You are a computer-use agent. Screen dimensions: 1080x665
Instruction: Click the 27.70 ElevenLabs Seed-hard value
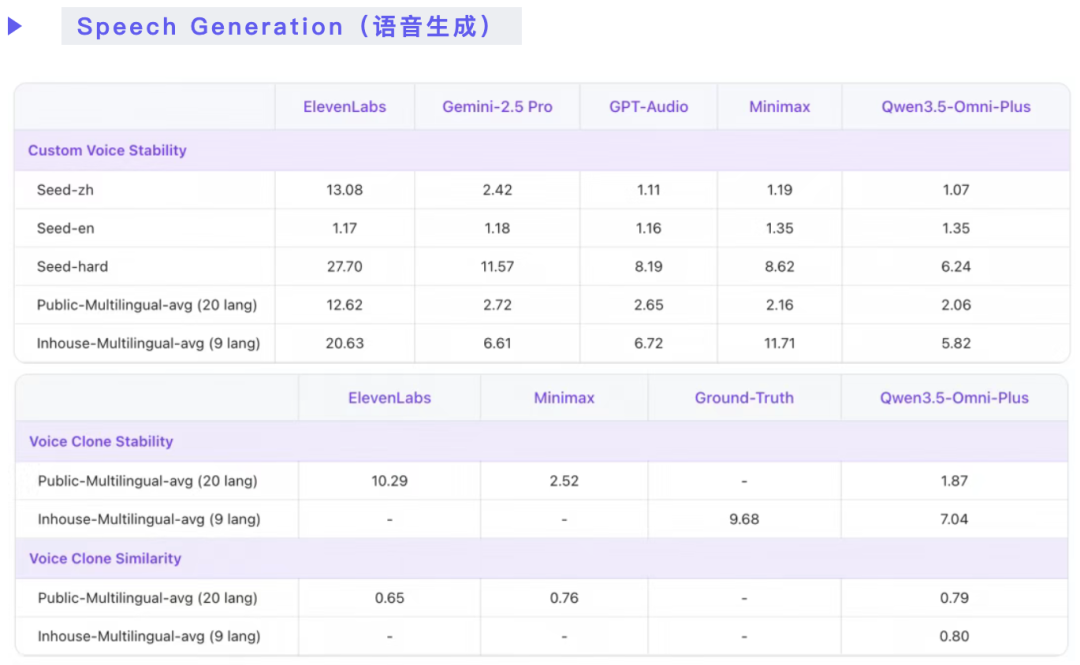tap(345, 267)
